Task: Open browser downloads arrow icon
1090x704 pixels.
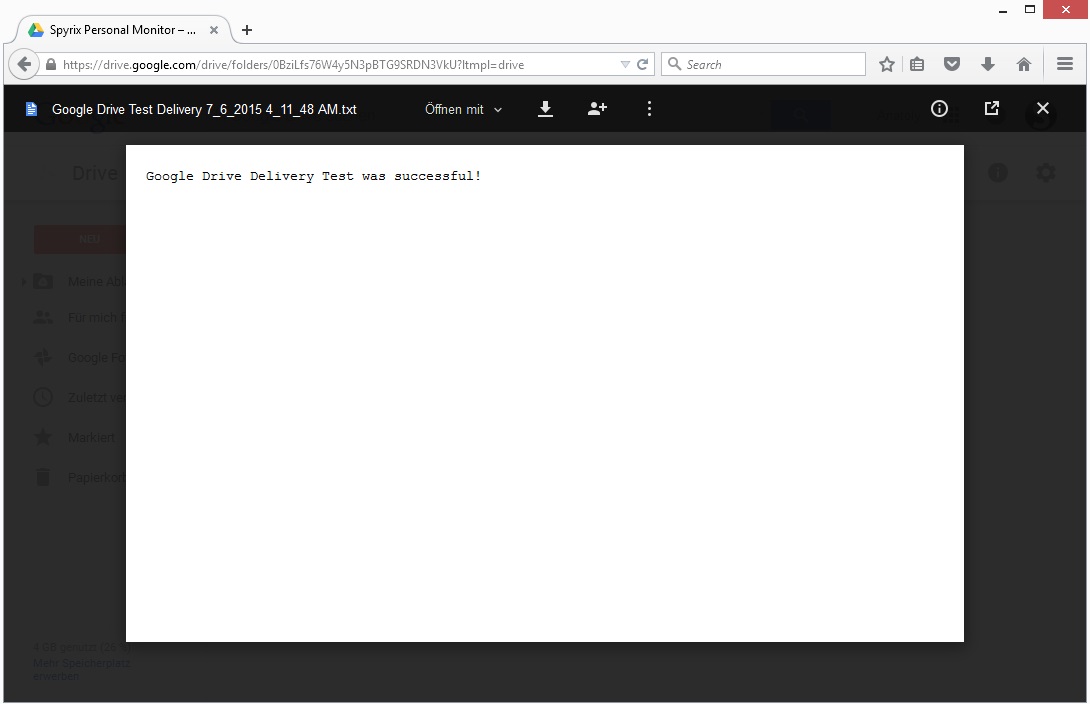Action: tap(987, 65)
